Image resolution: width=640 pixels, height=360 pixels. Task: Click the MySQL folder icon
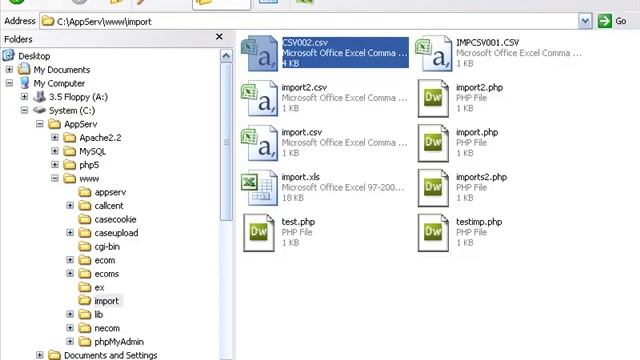coord(70,151)
